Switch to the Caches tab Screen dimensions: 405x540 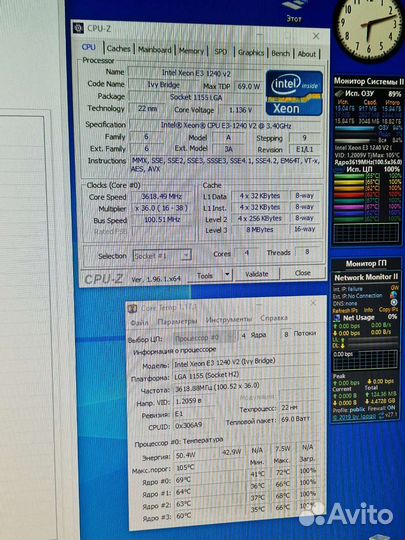(x=118, y=49)
